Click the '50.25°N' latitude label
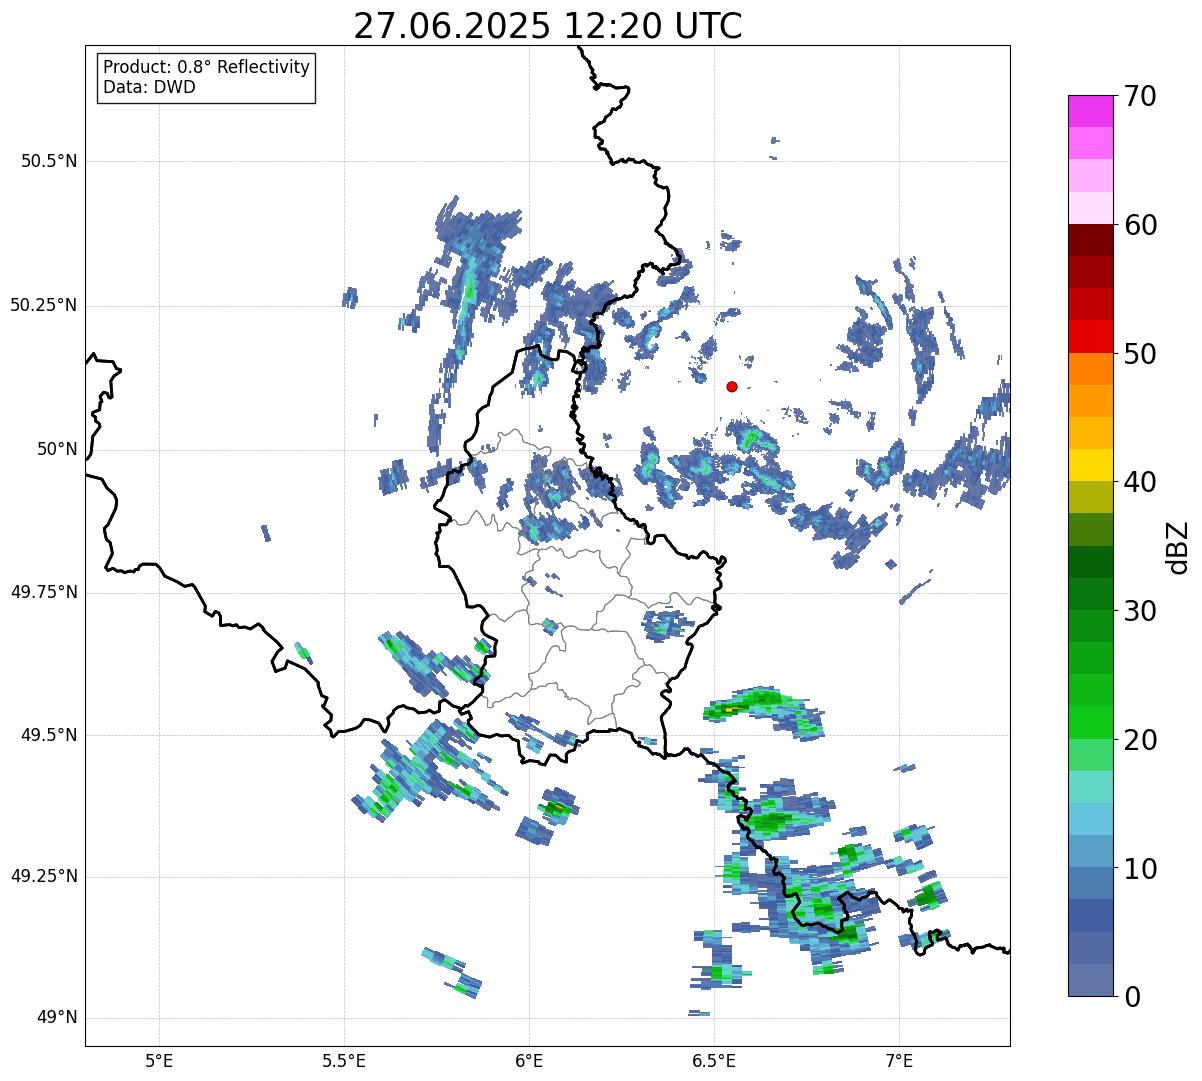Viewport: 1202px width, 1081px height. pos(44,305)
